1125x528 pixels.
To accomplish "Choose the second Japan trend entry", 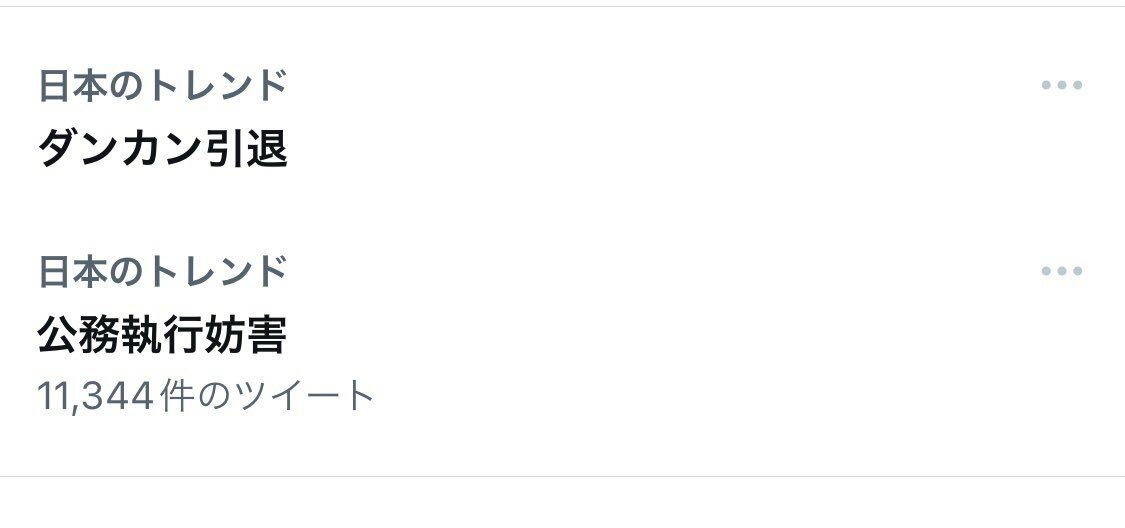I will tap(163, 336).
